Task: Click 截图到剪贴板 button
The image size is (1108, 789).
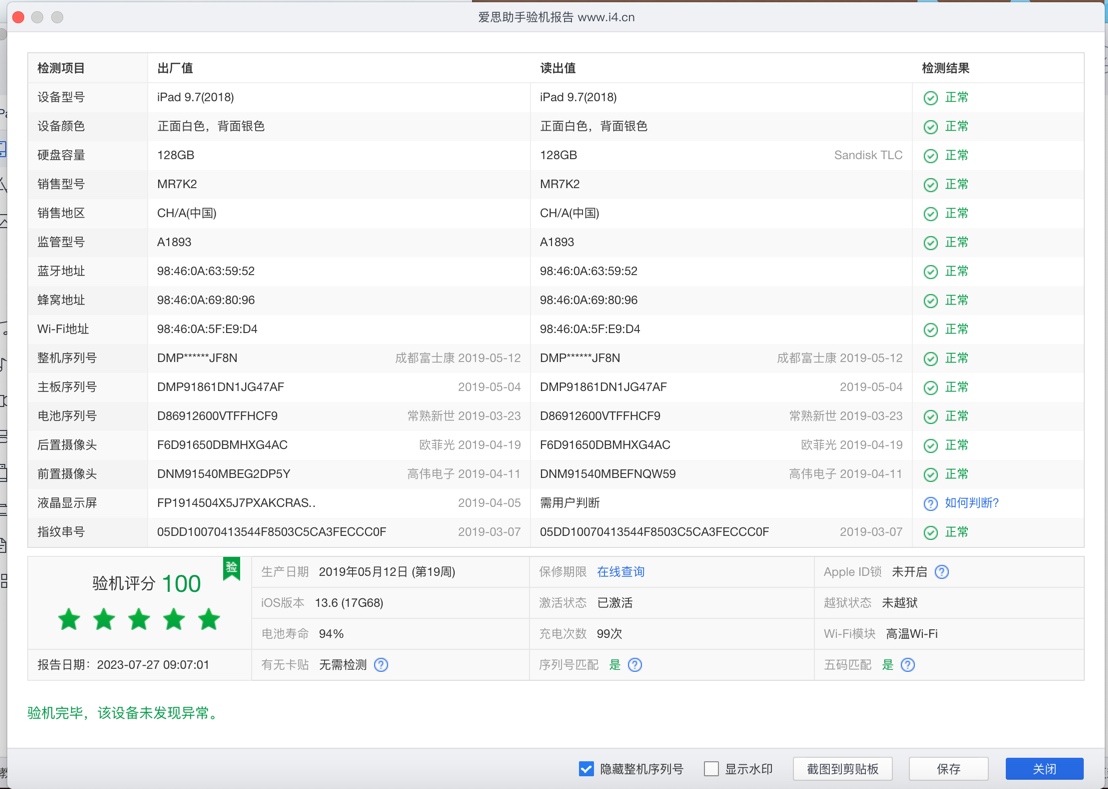Action: pos(842,769)
